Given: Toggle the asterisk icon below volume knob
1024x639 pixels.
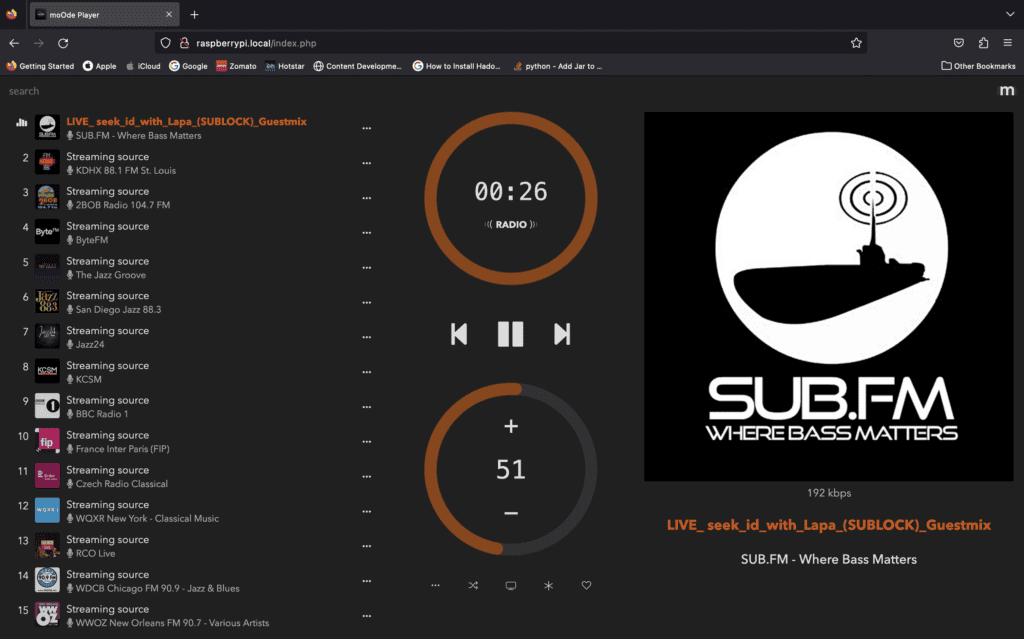Looking at the screenshot, I should click(x=548, y=585).
